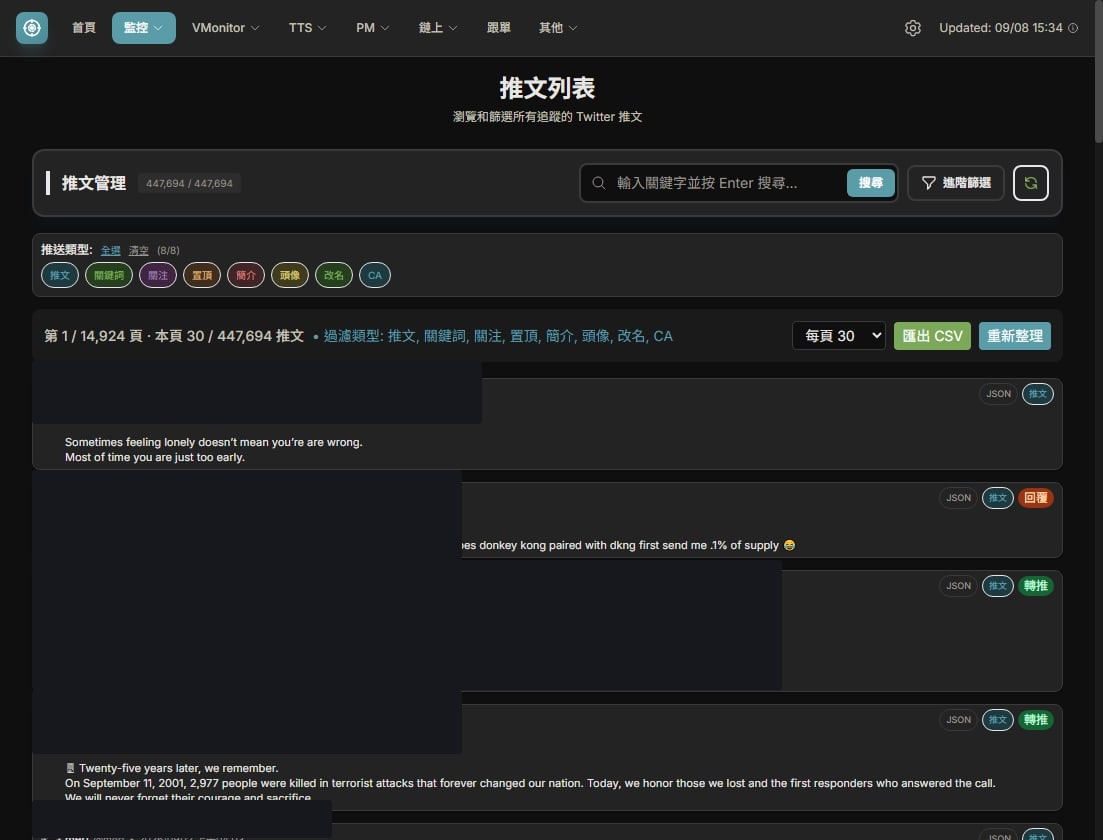The image size is (1103, 840).
Task: Click the info icon beside Updated time
Action: [1073, 28]
